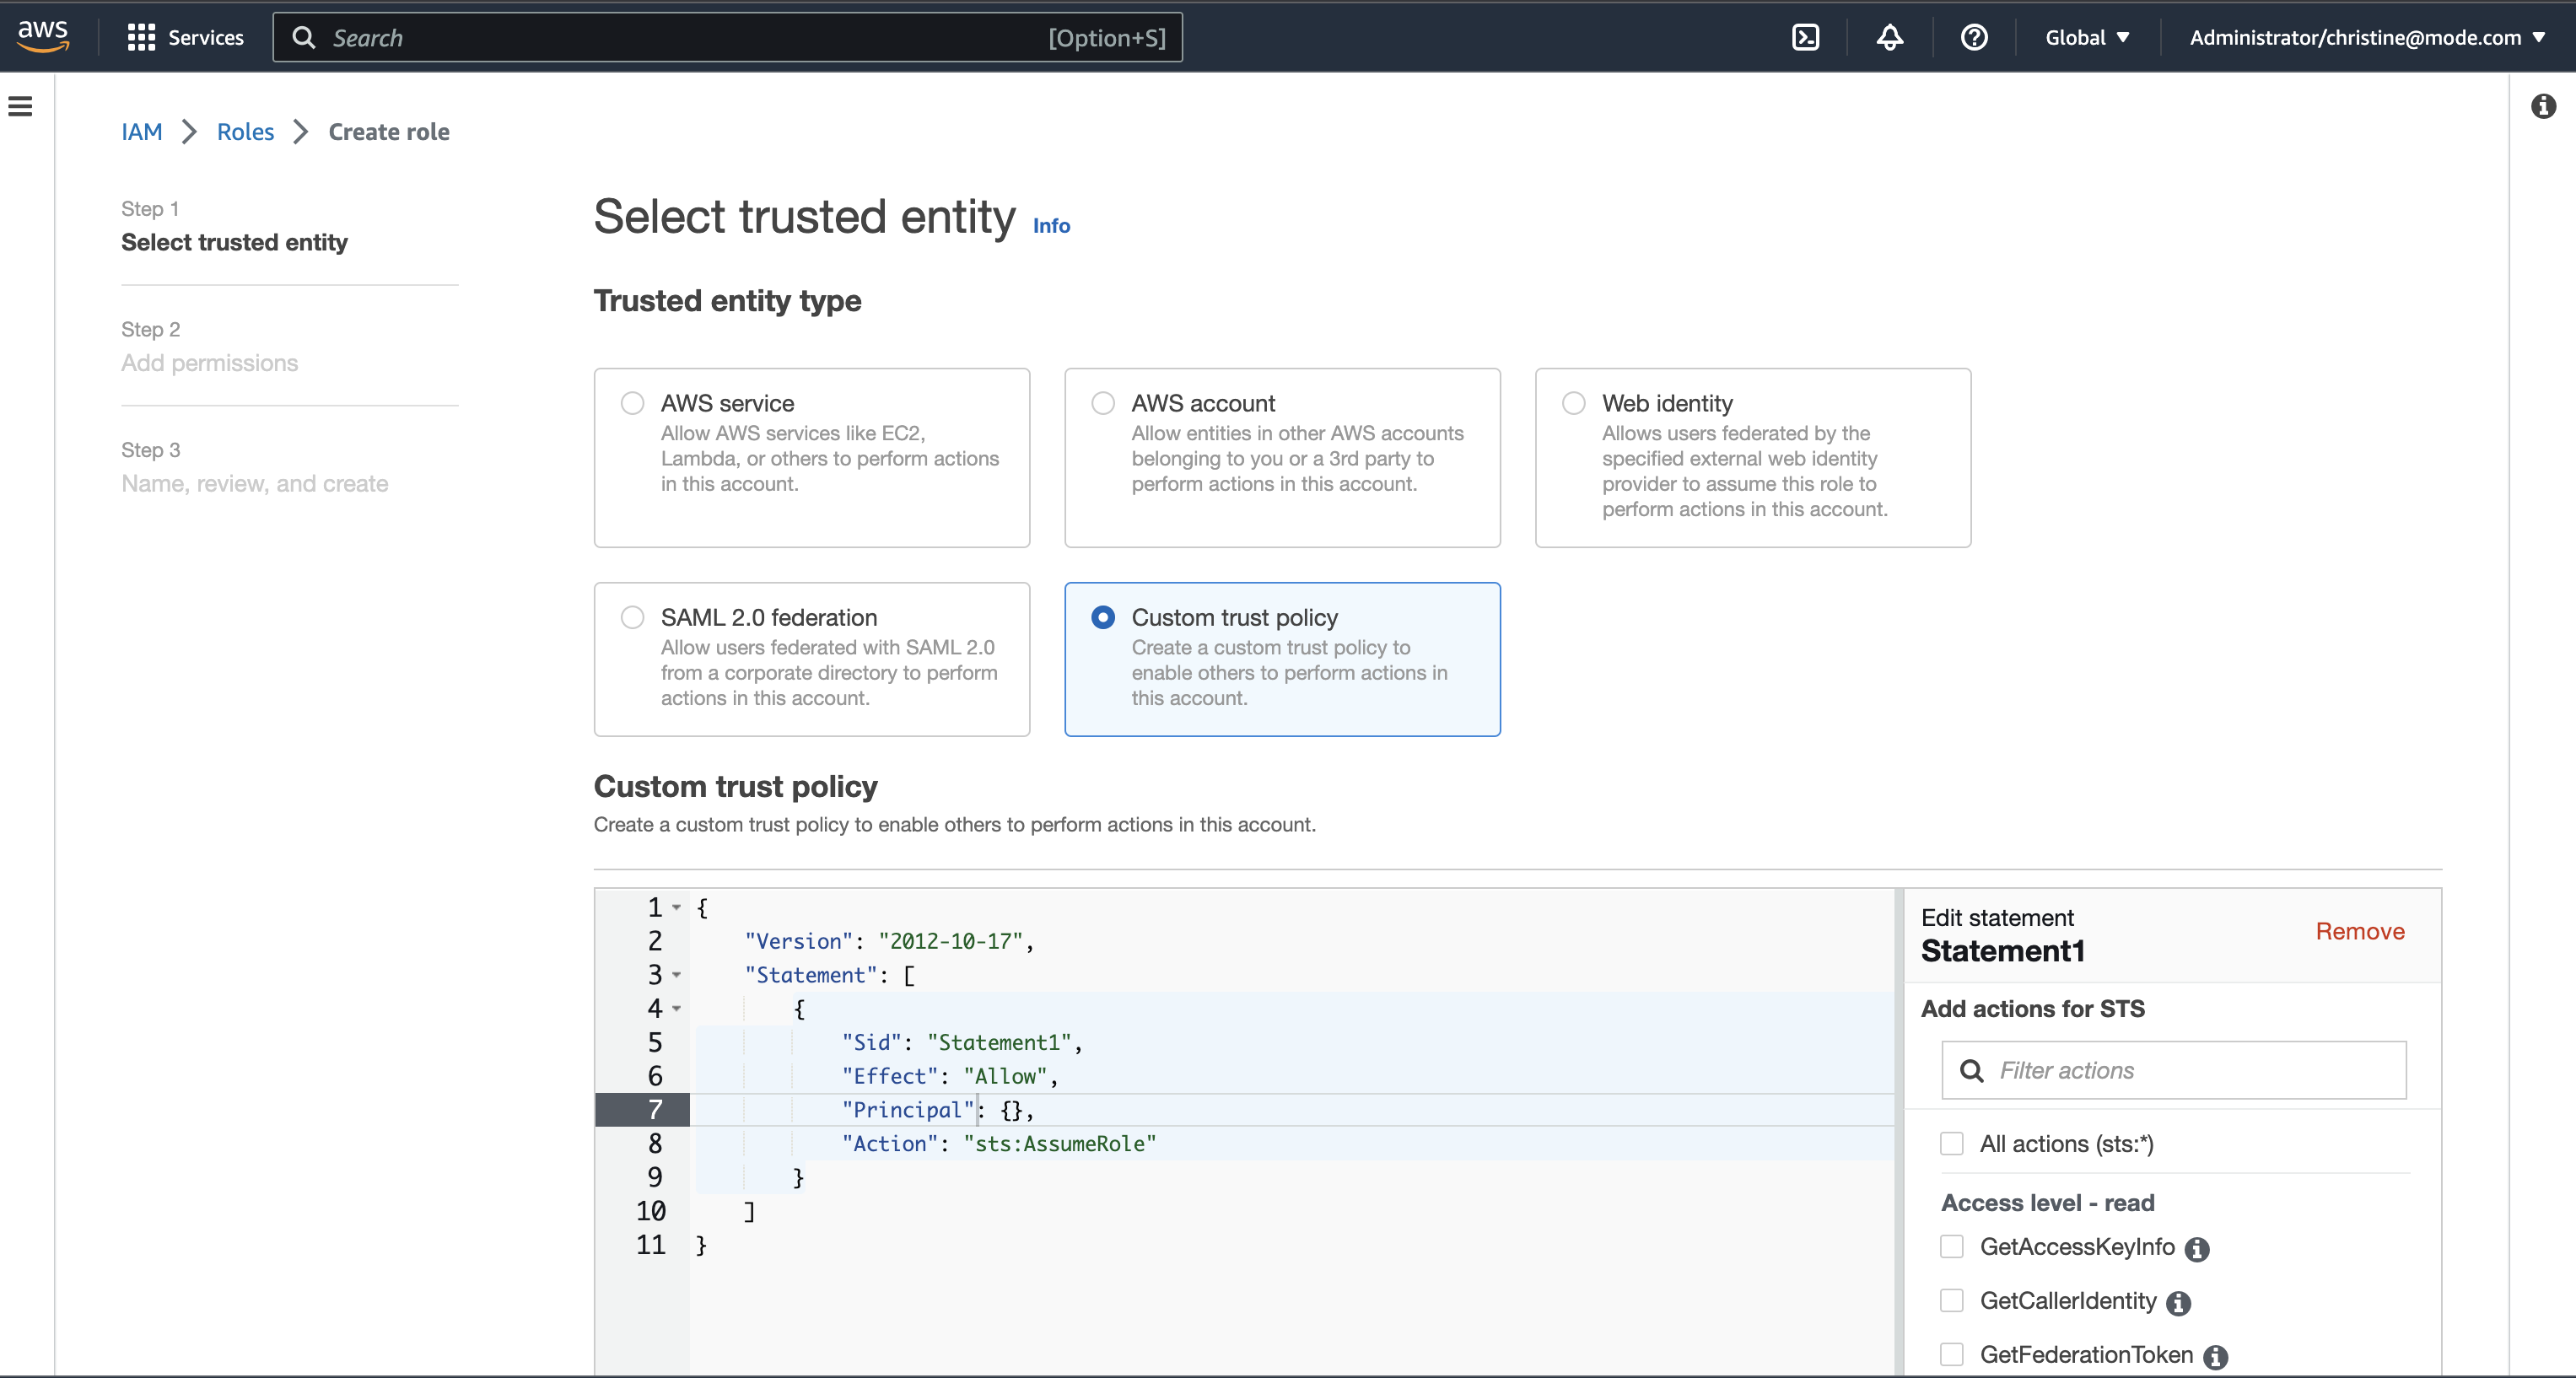Screen dimensions: 2576x1378
Task: Open the Info link beside page title
Action: (1051, 226)
